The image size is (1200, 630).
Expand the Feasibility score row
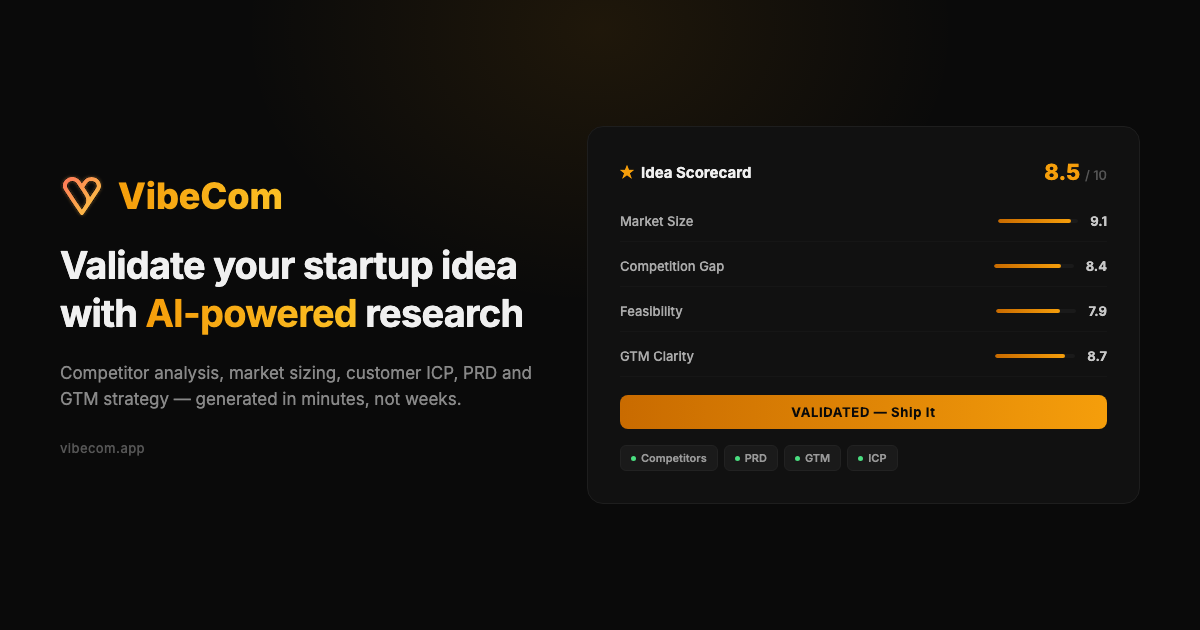click(x=862, y=311)
